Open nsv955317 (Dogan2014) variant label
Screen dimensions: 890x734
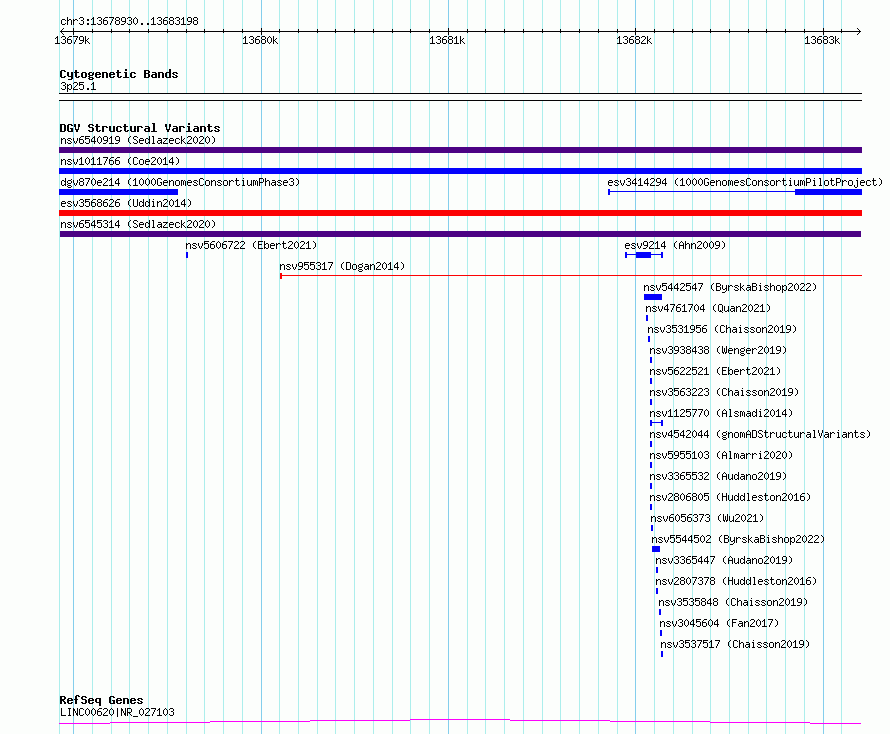342,266
